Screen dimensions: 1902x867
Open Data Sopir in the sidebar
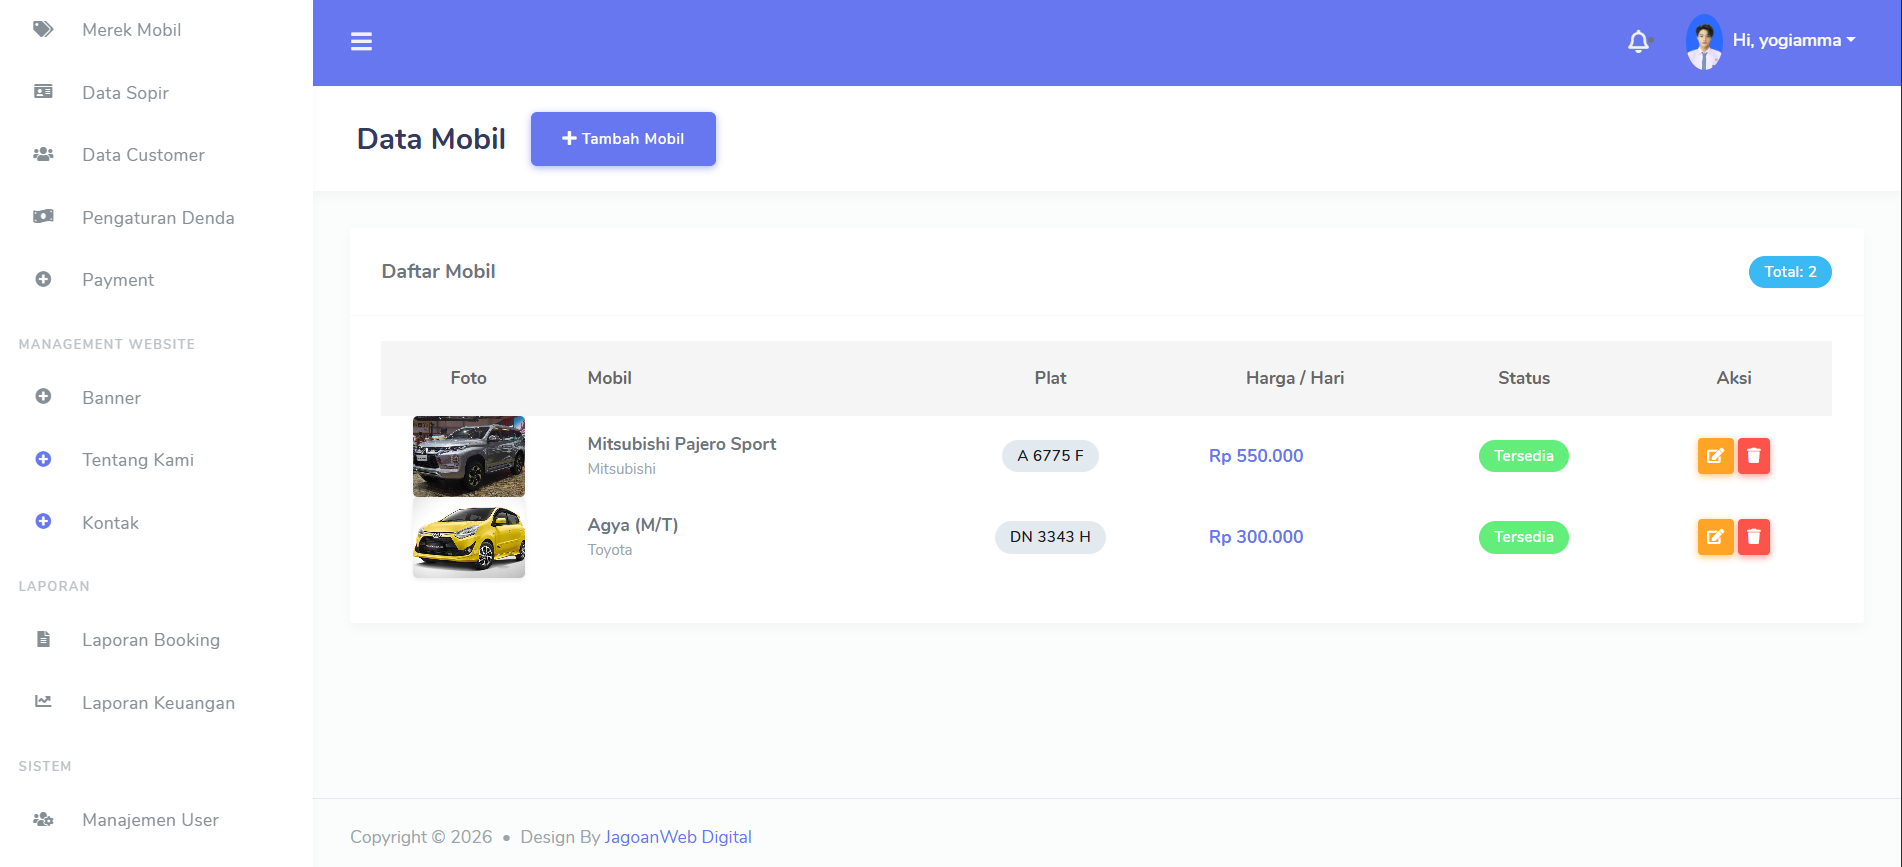[125, 93]
